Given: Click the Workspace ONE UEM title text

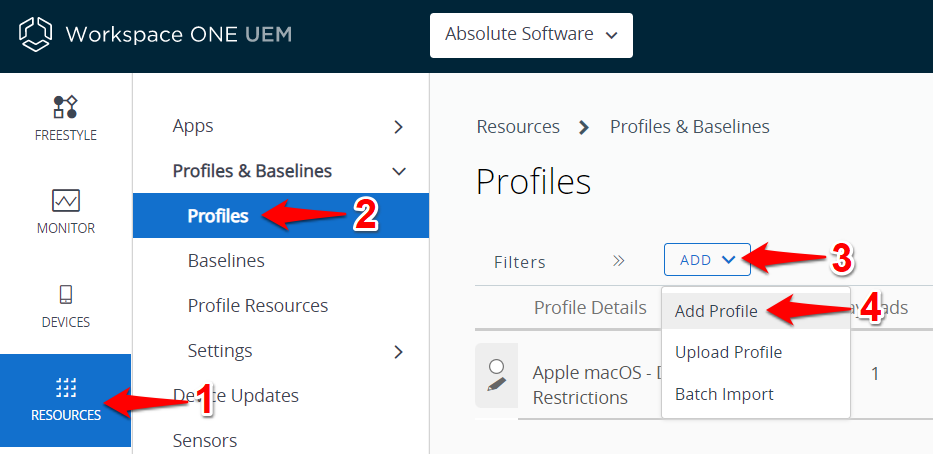Looking at the screenshot, I should pos(179,34).
